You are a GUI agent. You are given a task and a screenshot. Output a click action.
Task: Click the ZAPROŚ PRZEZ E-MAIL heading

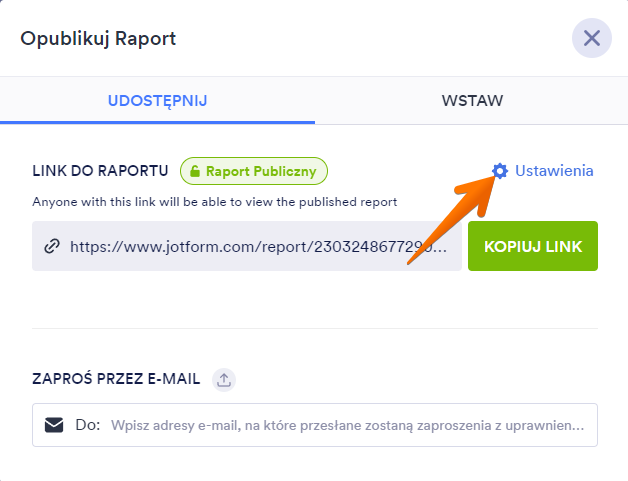(116, 379)
